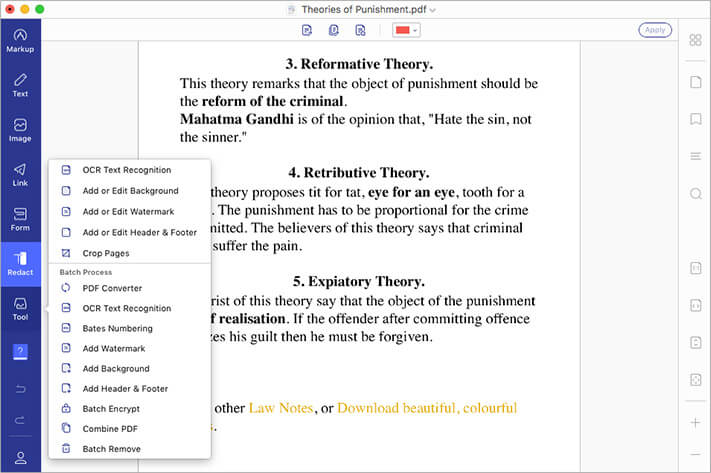This screenshot has width=711, height=473.
Task: Zoom in with the plus icon
Action: (x=695, y=423)
